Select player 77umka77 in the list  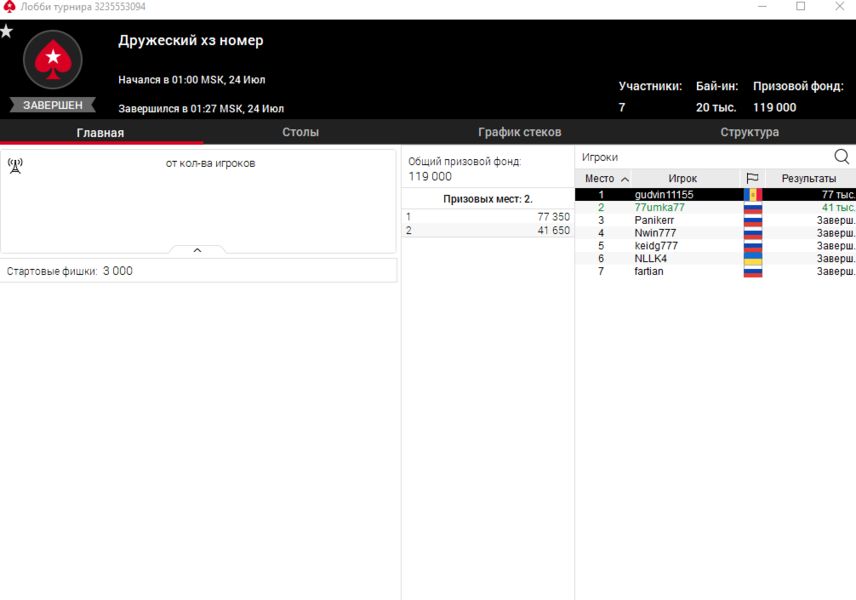click(x=660, y=207)
